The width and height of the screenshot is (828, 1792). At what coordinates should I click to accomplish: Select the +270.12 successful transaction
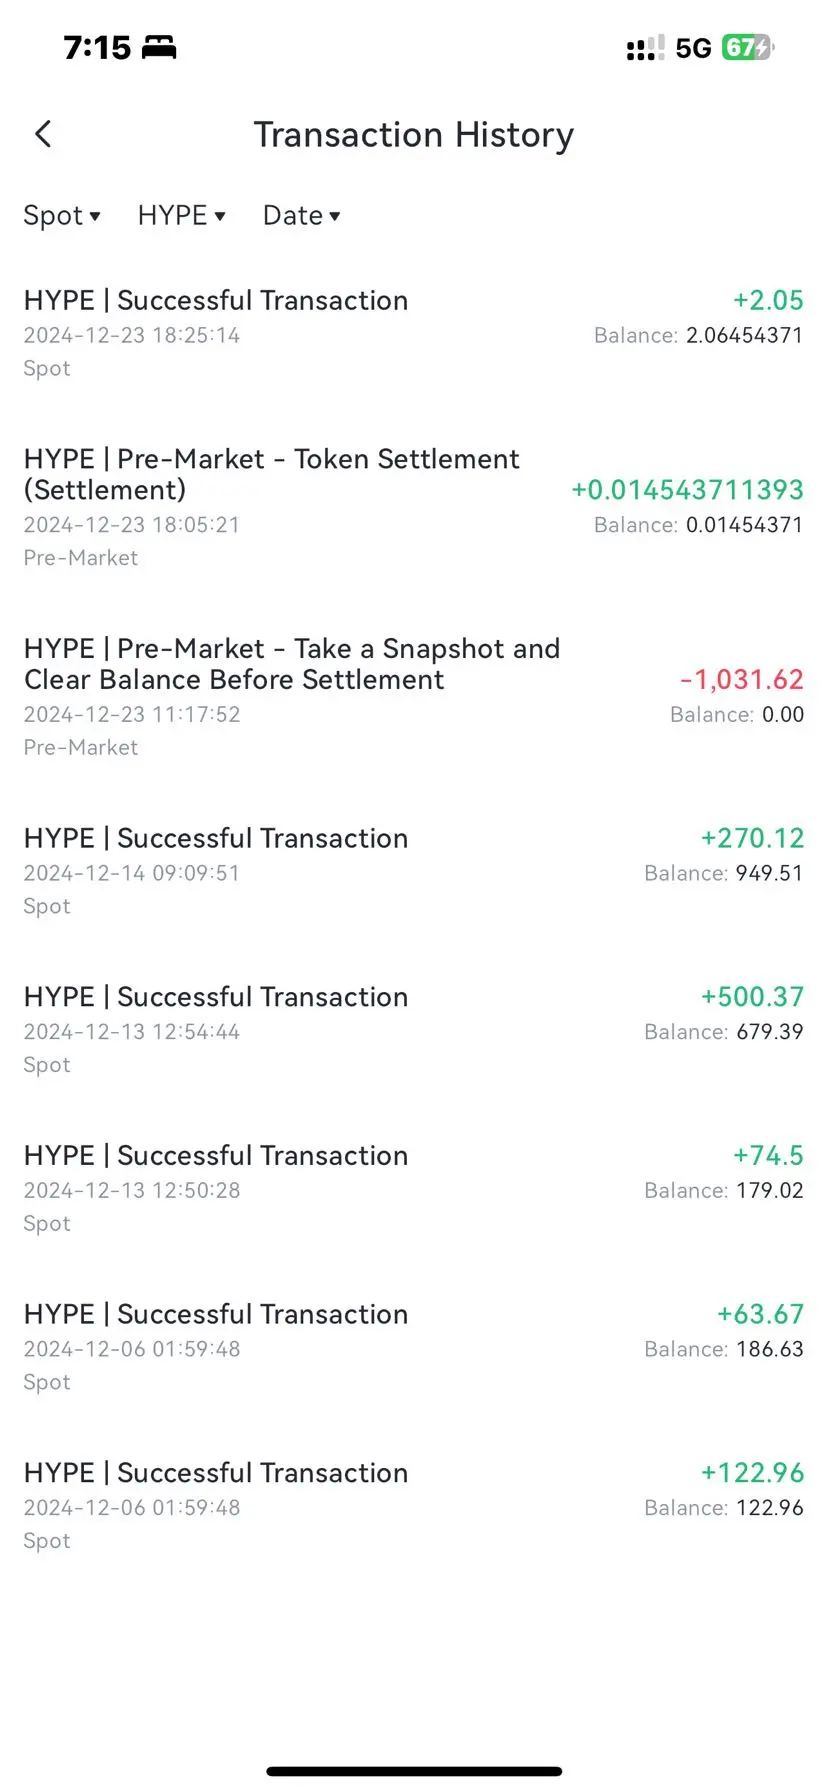[x=414, y=871]
